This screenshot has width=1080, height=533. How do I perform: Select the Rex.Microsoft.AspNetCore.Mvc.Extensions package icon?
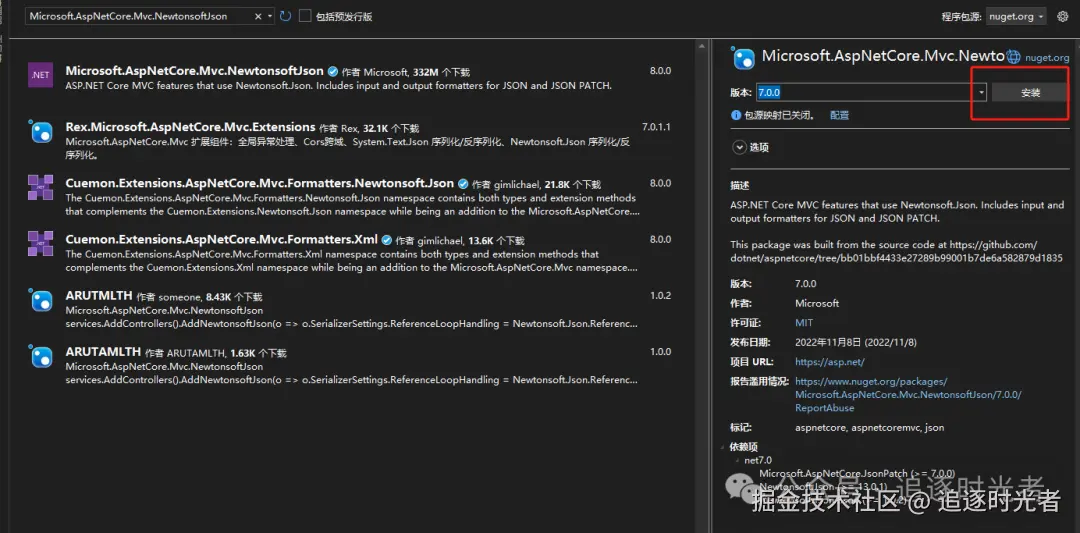pyautogui.click(x=41, y=131)
